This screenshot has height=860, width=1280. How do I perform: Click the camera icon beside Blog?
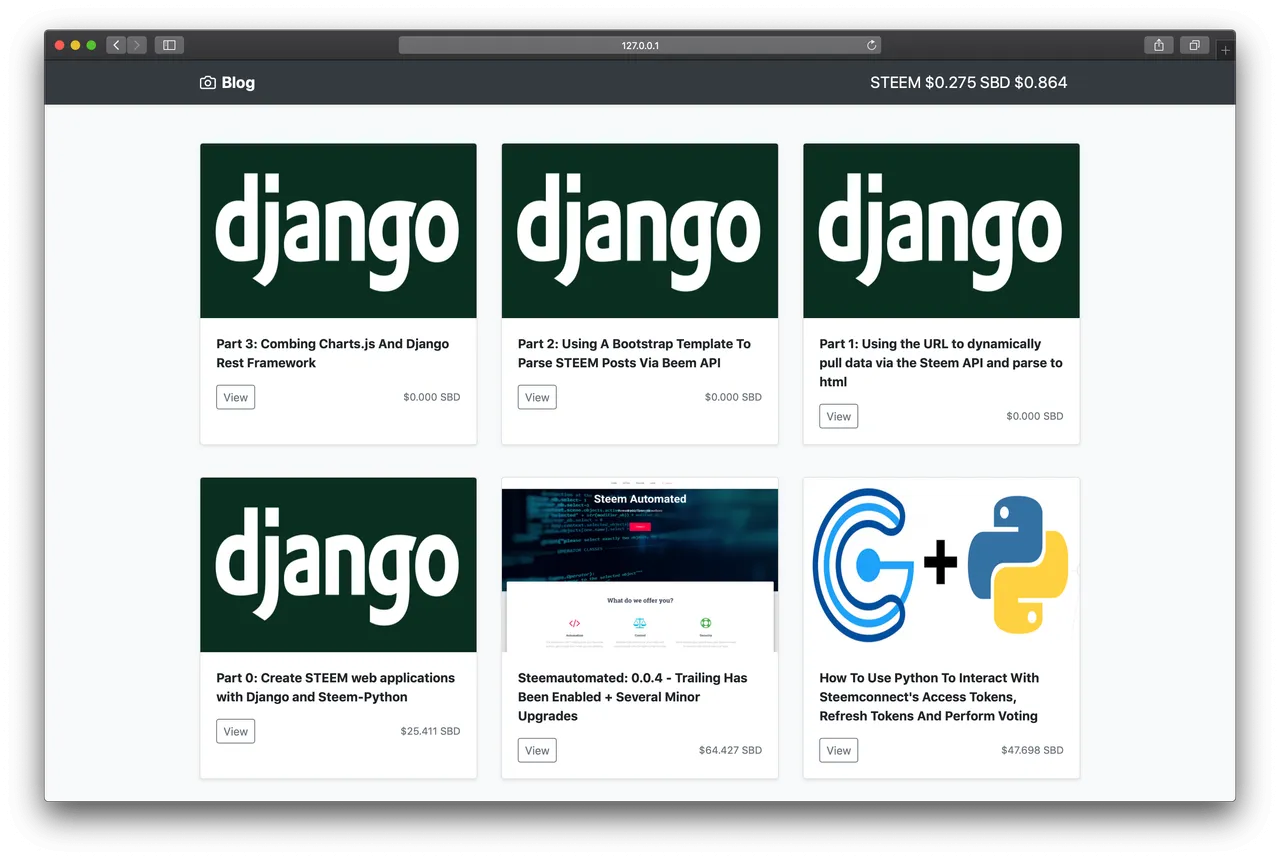pos(208,83)
